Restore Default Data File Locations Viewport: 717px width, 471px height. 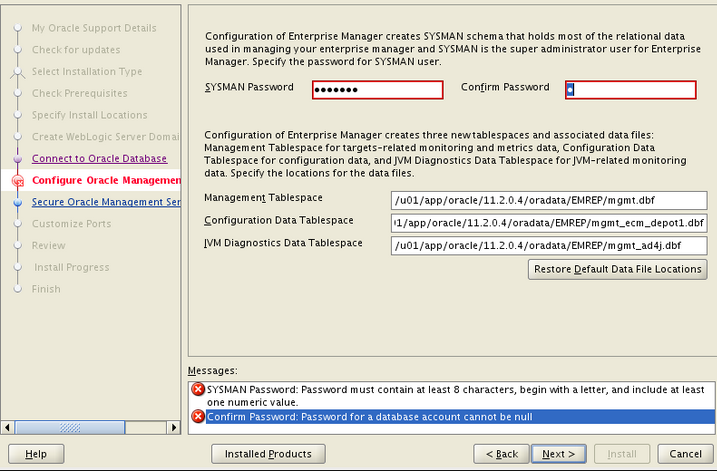617,269
